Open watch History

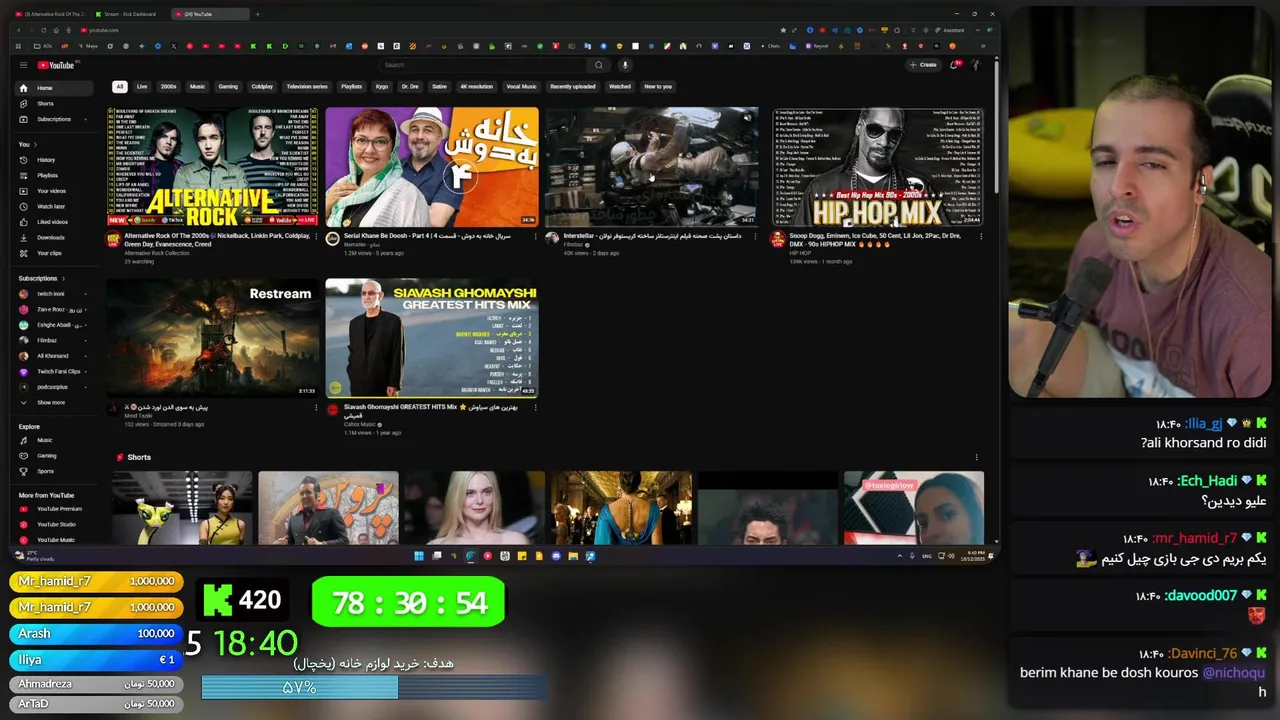tap(53, 160)
